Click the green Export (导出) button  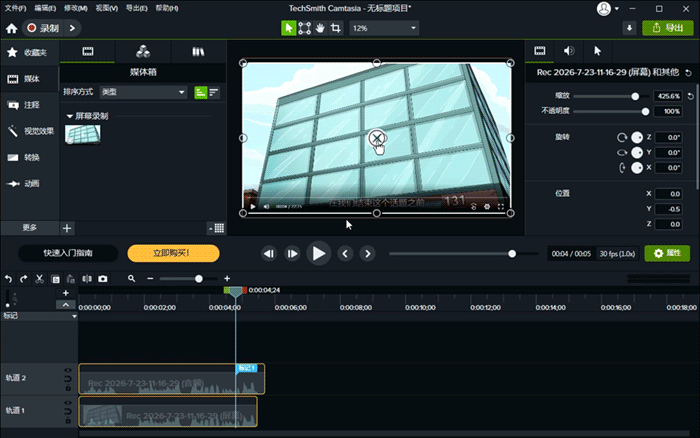[668, 28]
